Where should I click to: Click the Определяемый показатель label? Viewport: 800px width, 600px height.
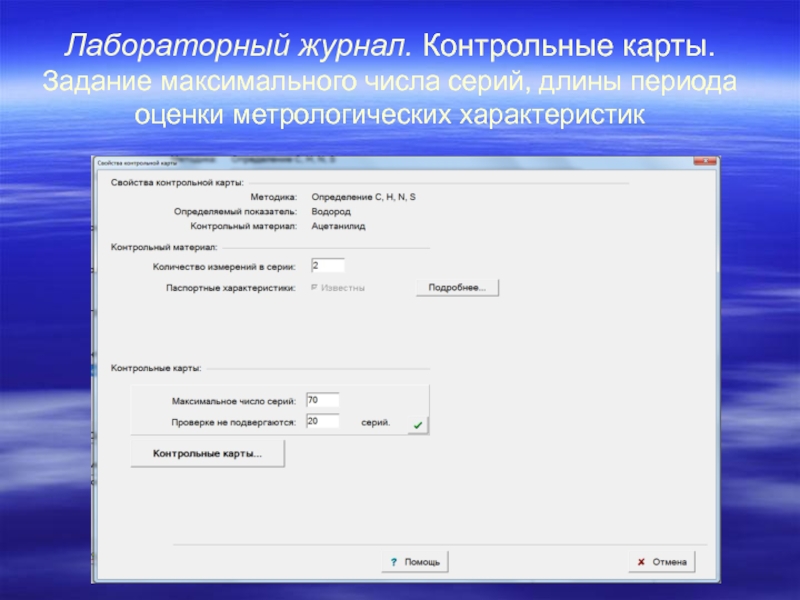click(x=235, y=212)
